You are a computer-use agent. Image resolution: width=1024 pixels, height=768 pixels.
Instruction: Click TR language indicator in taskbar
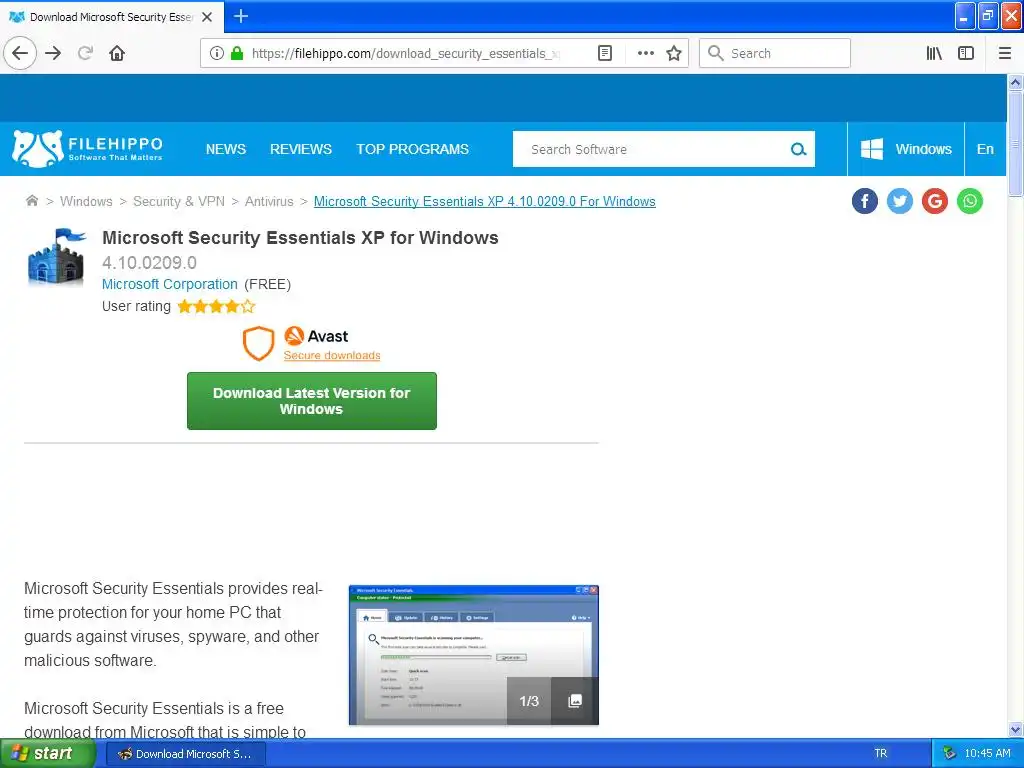pyautogui.click(x=880, y=753)
